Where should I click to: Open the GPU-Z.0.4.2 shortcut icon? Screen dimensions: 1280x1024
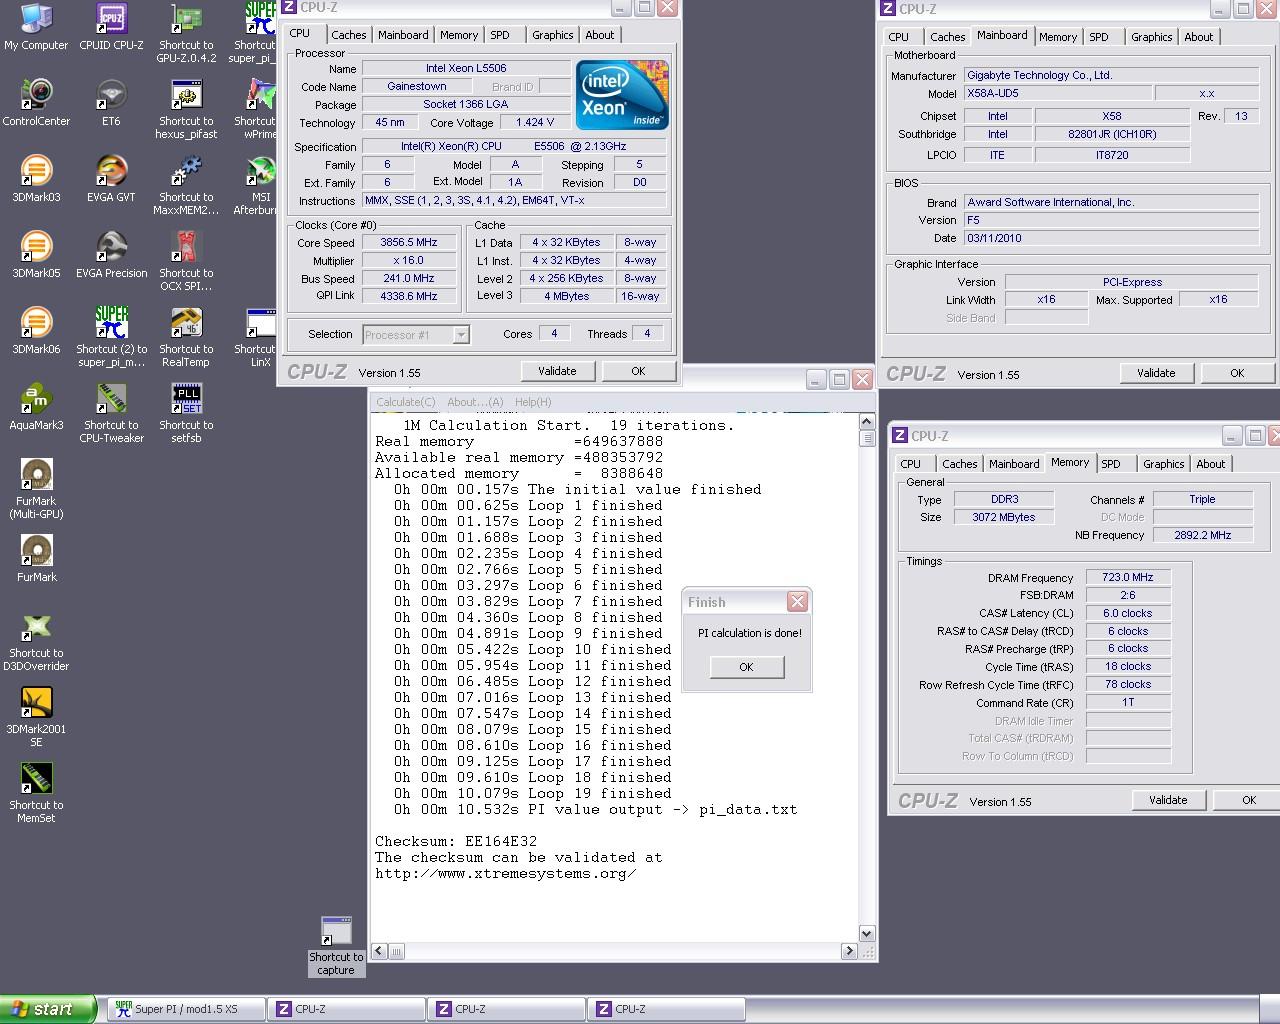click(x=186, y=33)
